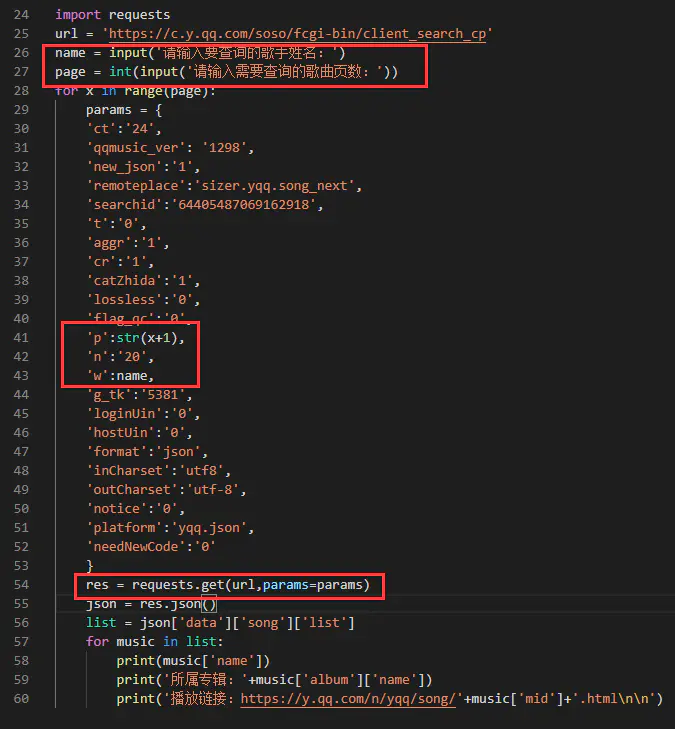The width and height of the screenshot is (675, 729).
Task: Click line number 54 in the gutter
Action: click(x=21, y=584)
